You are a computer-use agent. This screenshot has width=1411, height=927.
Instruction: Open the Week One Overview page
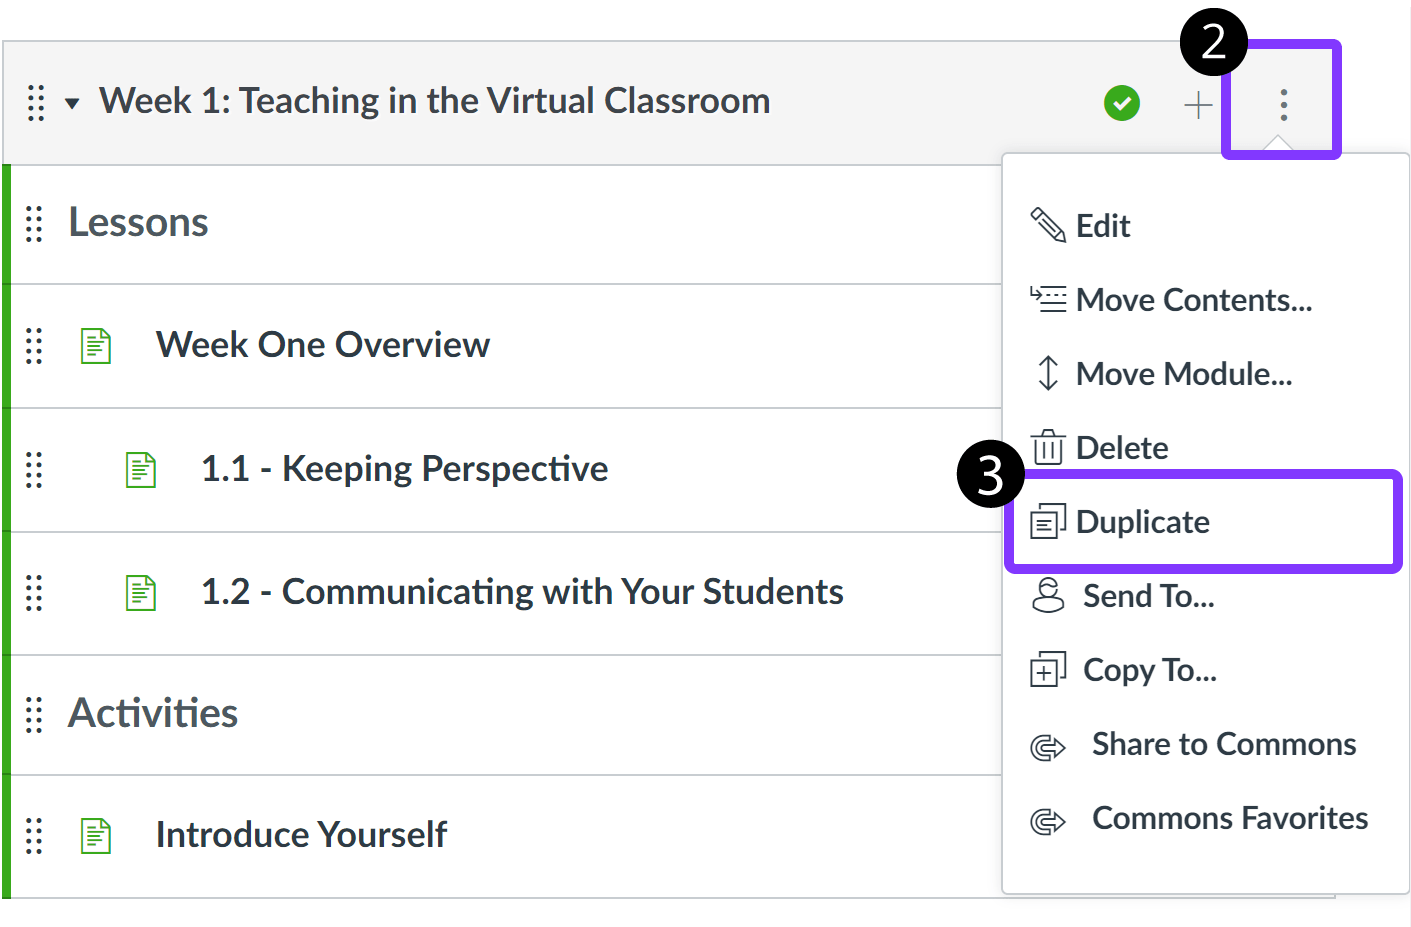point(322,345)
